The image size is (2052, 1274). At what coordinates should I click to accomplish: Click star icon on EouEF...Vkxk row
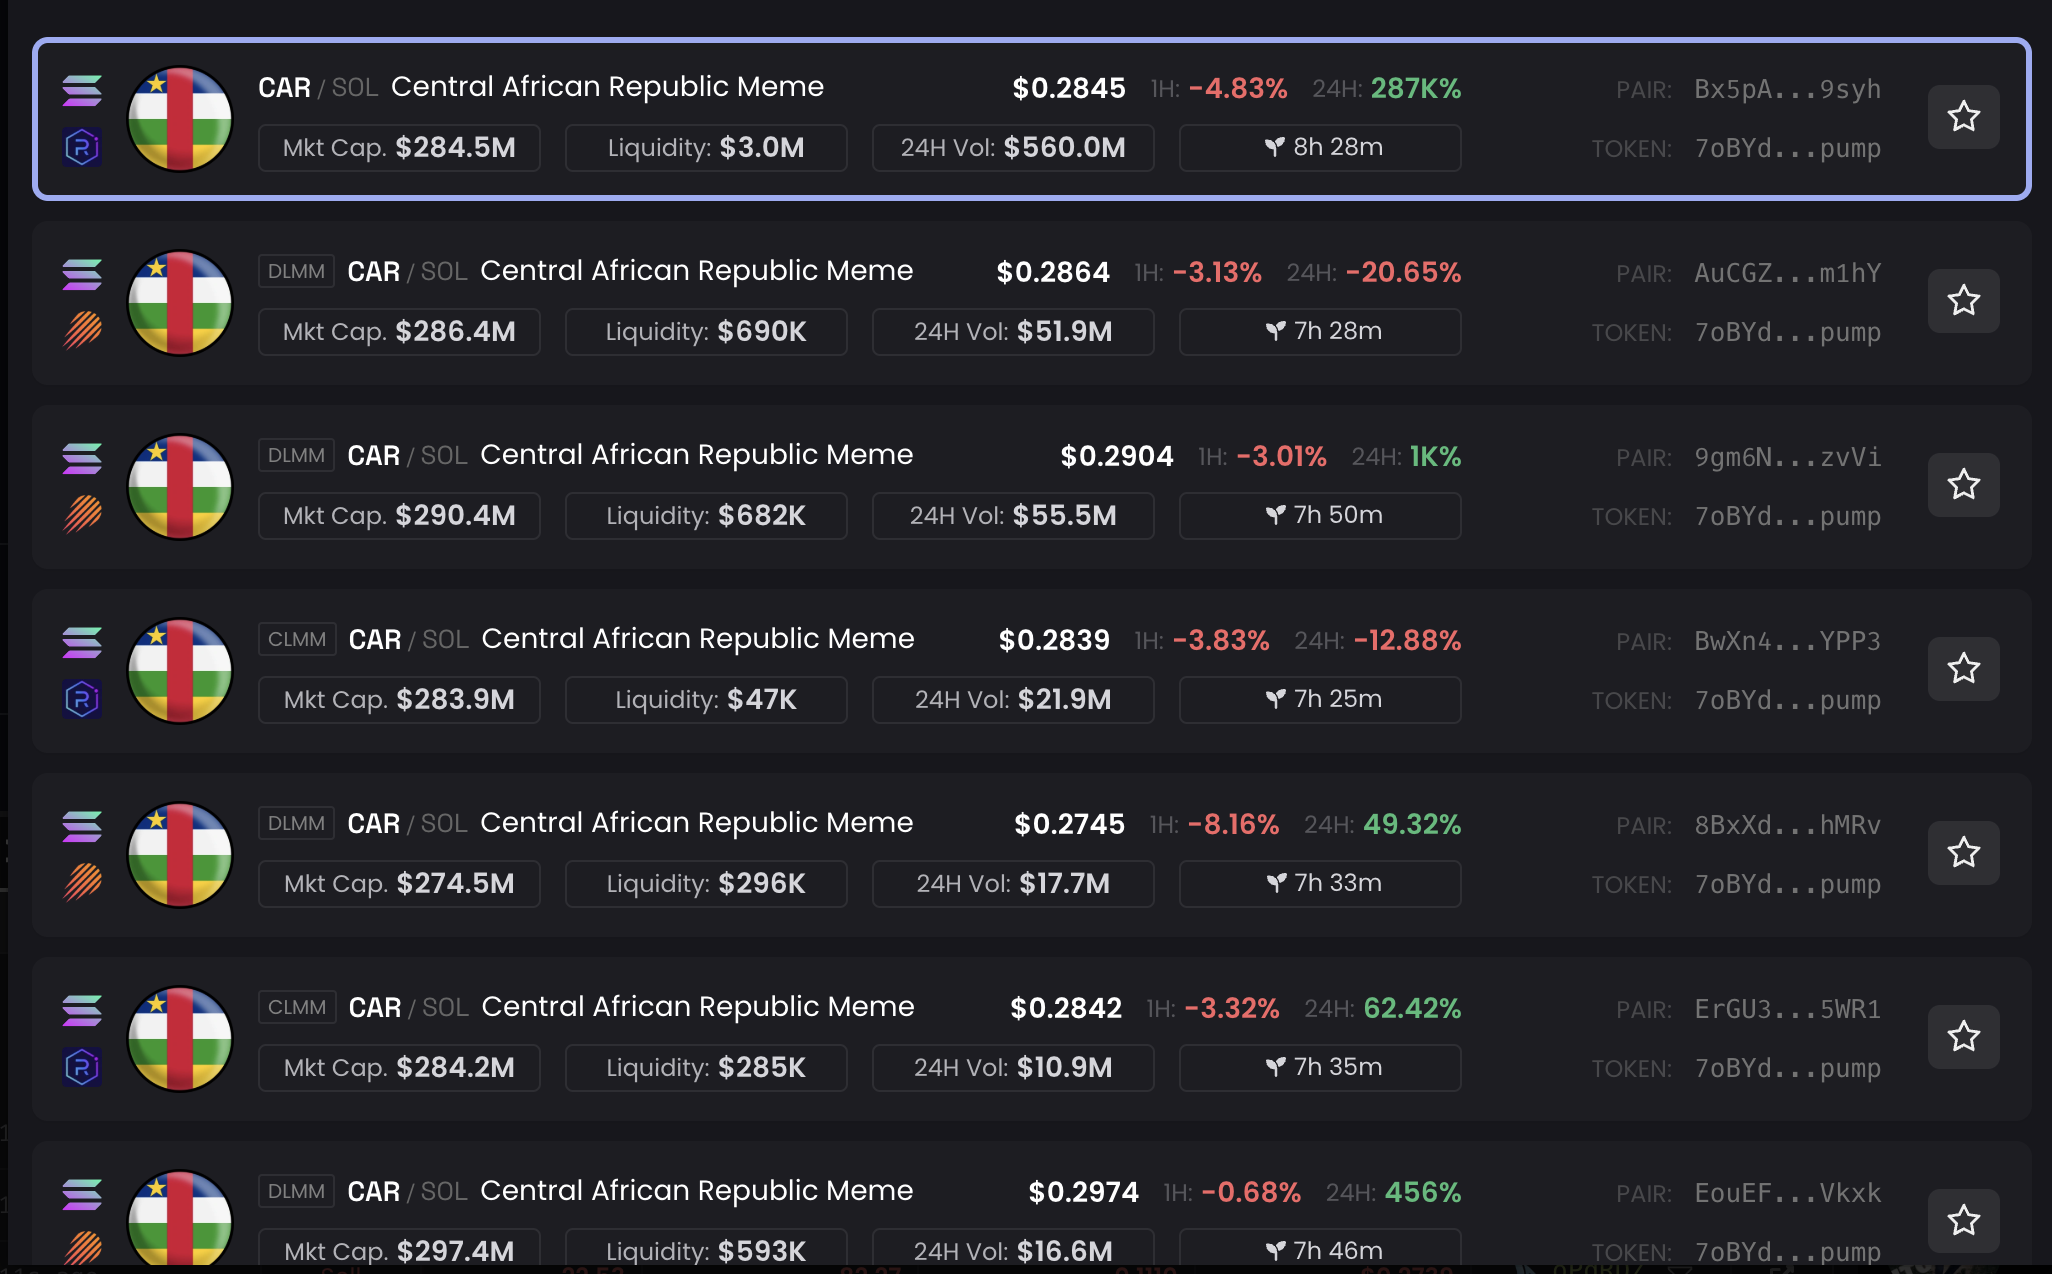1963,1220
